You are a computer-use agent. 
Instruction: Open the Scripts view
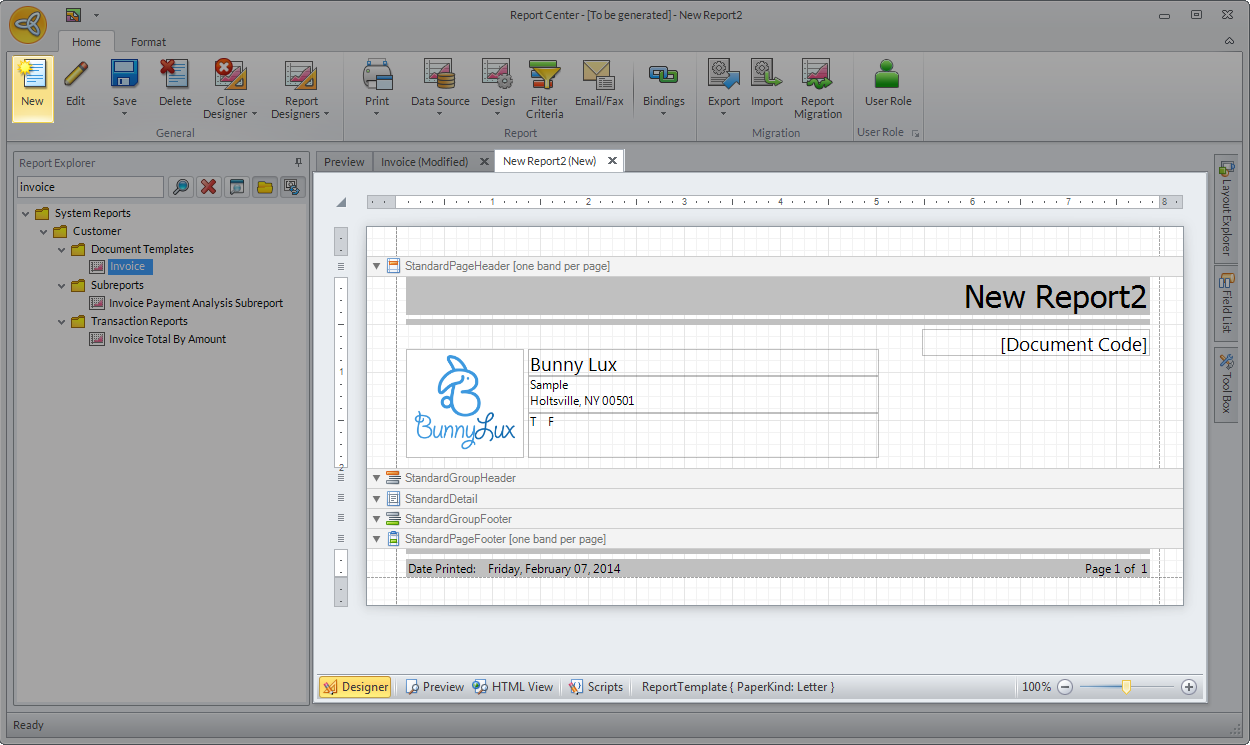pyautogui.click(x=596, y=687)
